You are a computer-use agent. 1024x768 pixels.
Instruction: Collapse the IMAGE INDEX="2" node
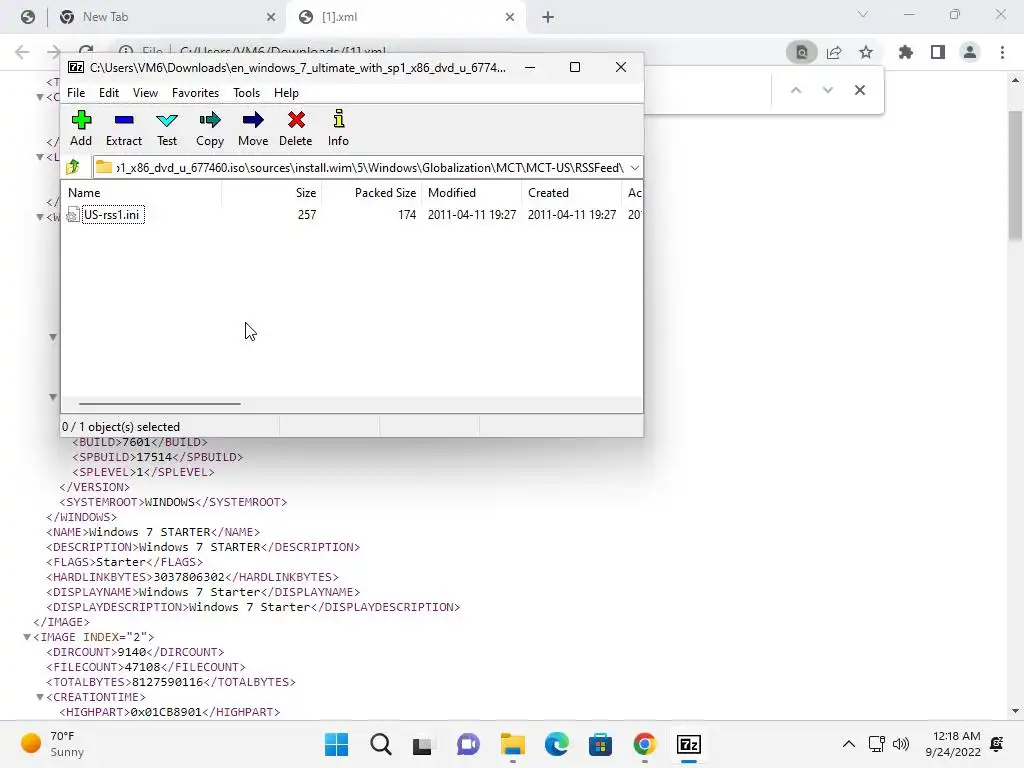point(27,637)
